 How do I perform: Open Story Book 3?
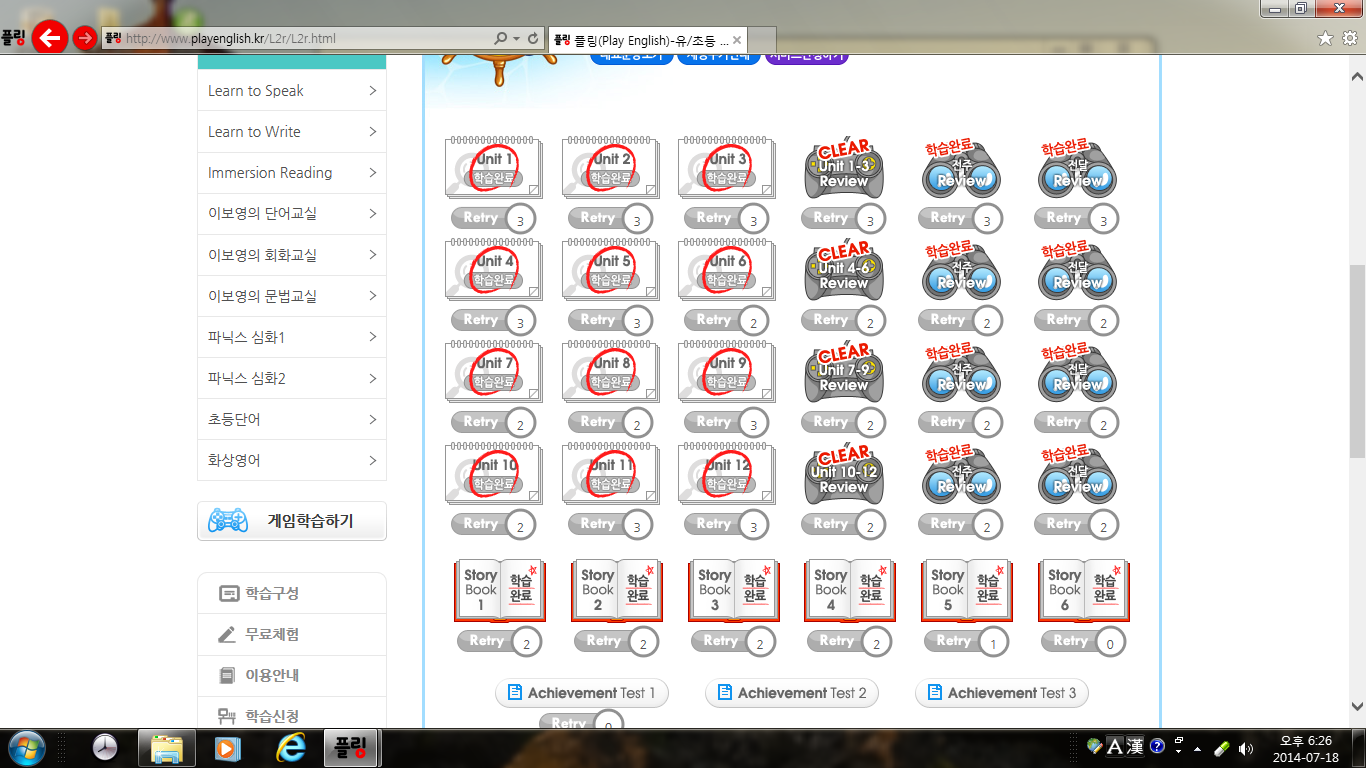(x=734, y=590)
